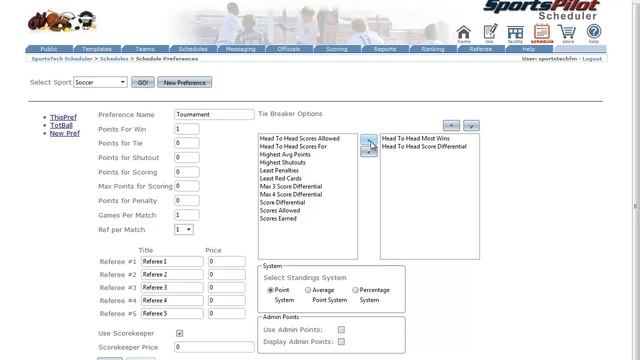Select 'Least Red Cards' list item

click(x=281, y=178)
